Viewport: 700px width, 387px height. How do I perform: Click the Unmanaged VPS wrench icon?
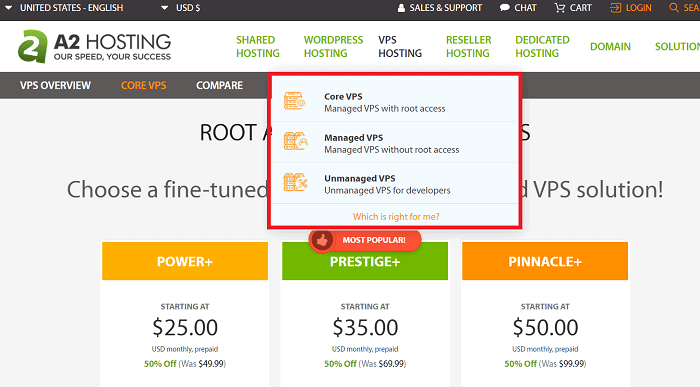pos(296,182)
